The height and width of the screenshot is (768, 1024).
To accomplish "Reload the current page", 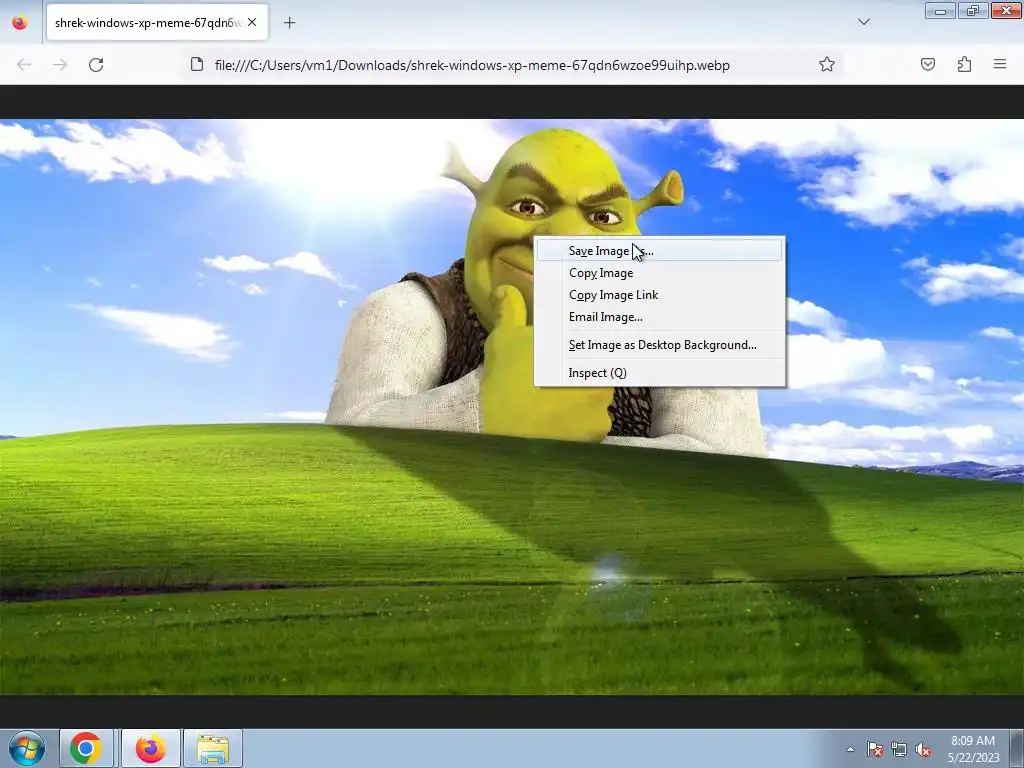I will point(96,65).
